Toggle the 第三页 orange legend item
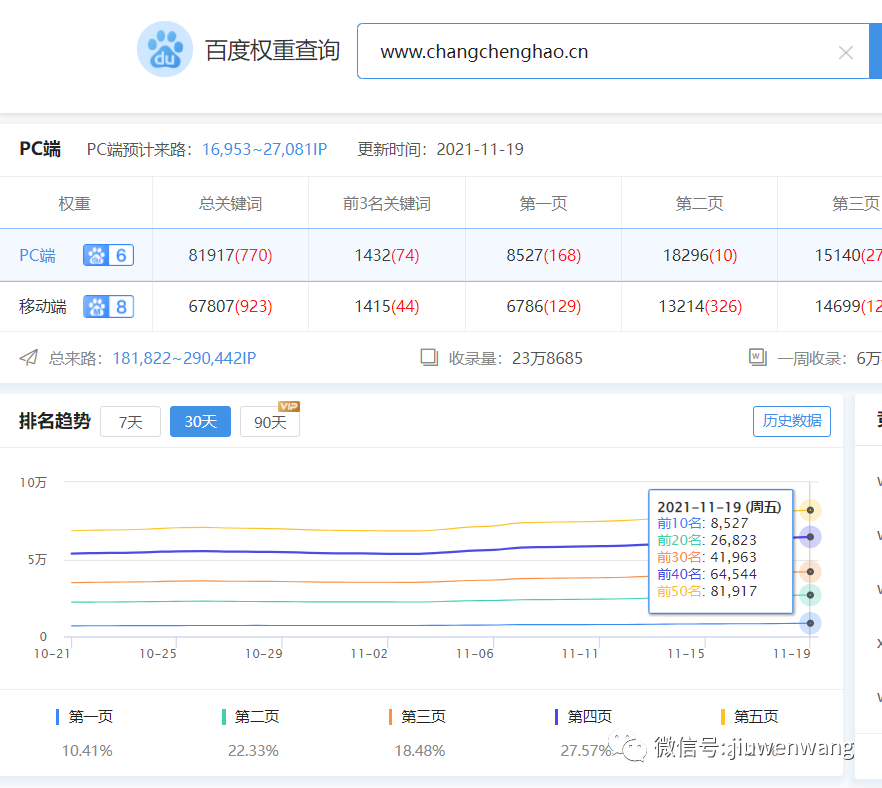 click(x=417, y=717)
